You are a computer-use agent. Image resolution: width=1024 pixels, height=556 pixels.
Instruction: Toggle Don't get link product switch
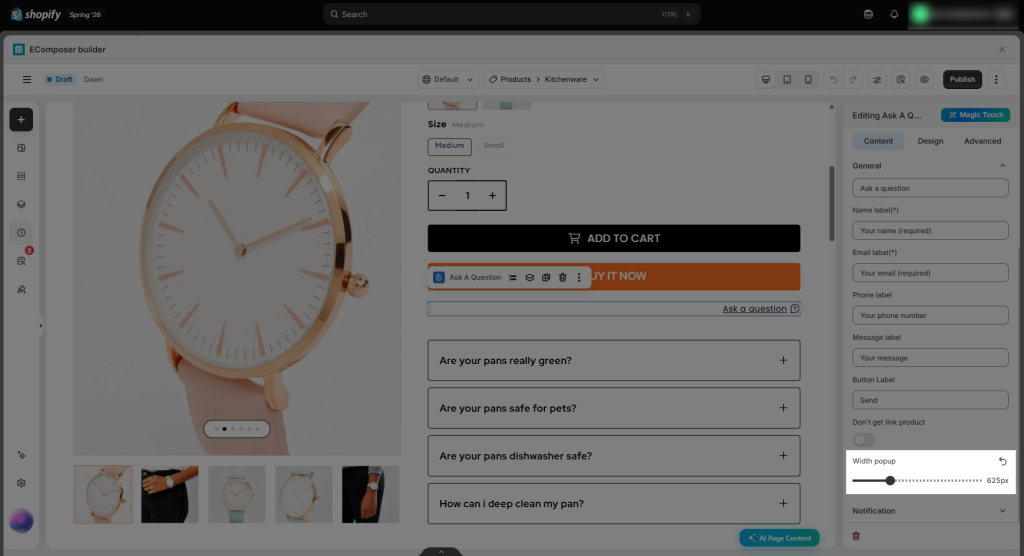[864, 440]
